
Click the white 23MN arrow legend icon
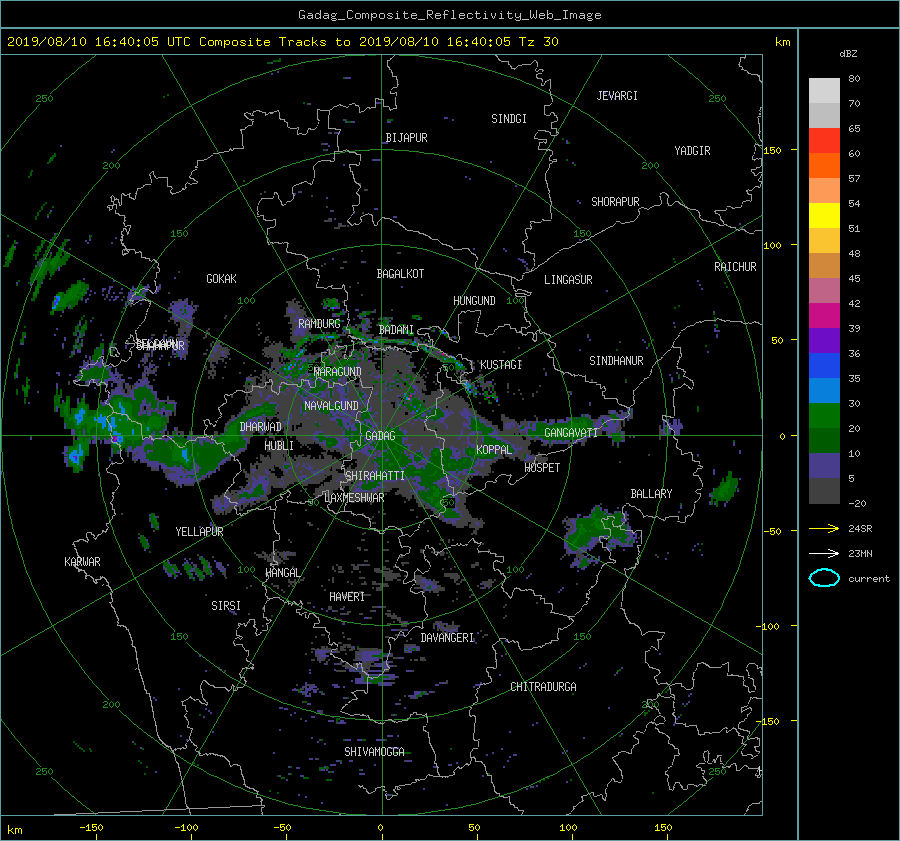pyautogui.click(x=824, y=553)
